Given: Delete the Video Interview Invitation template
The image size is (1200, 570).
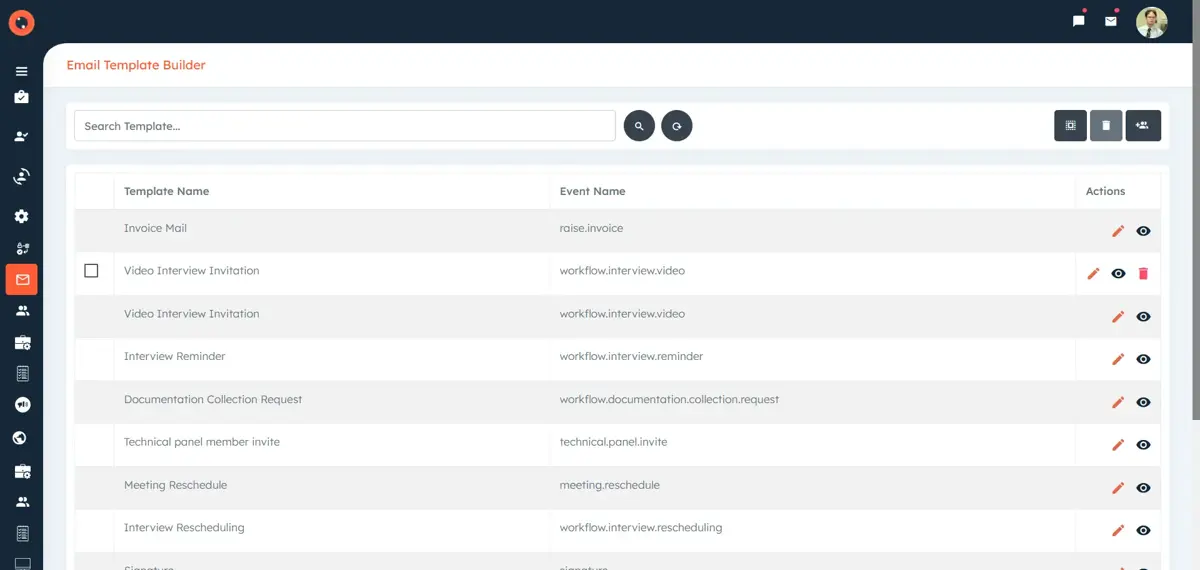Looking at the screenshot, I should 1143,274.
